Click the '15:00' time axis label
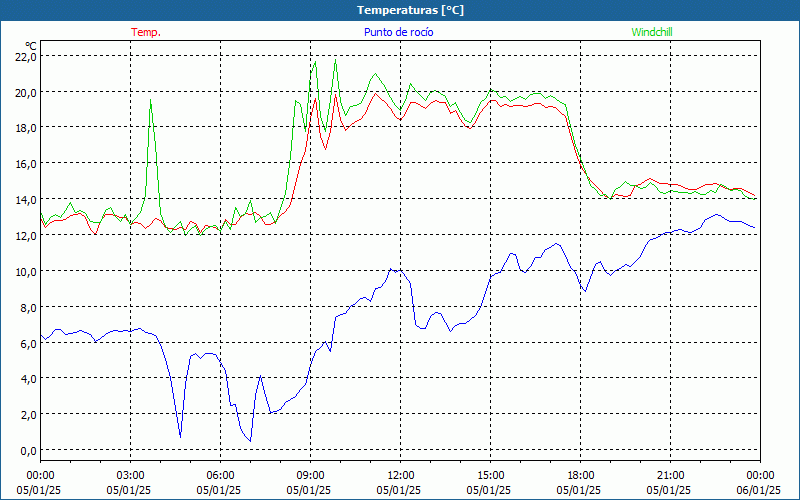The height and width of the screenshot is (500, 800). pos(491,476)
